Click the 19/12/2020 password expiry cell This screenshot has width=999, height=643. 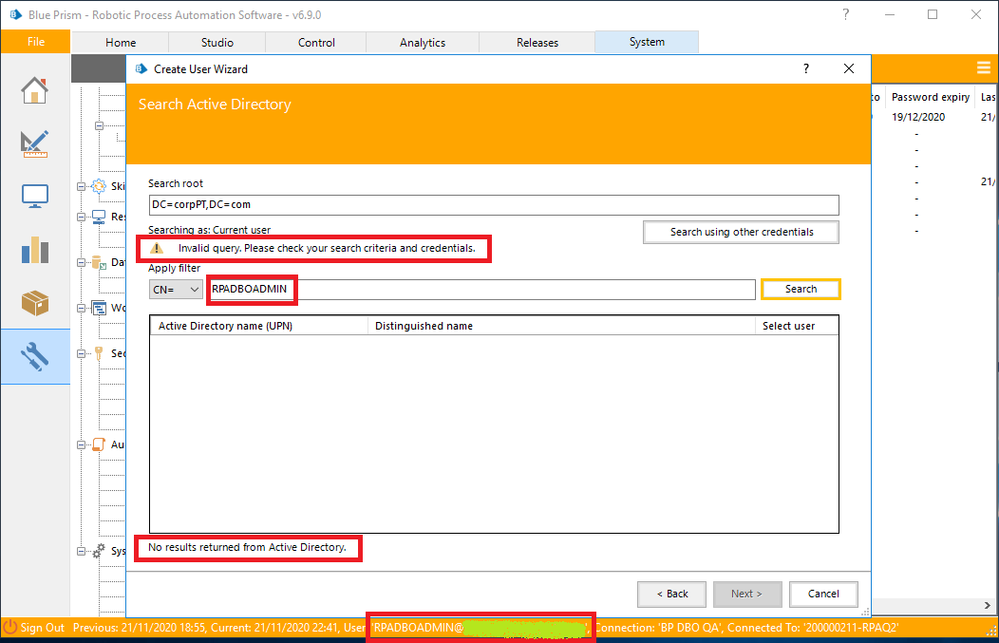point(918,117)
